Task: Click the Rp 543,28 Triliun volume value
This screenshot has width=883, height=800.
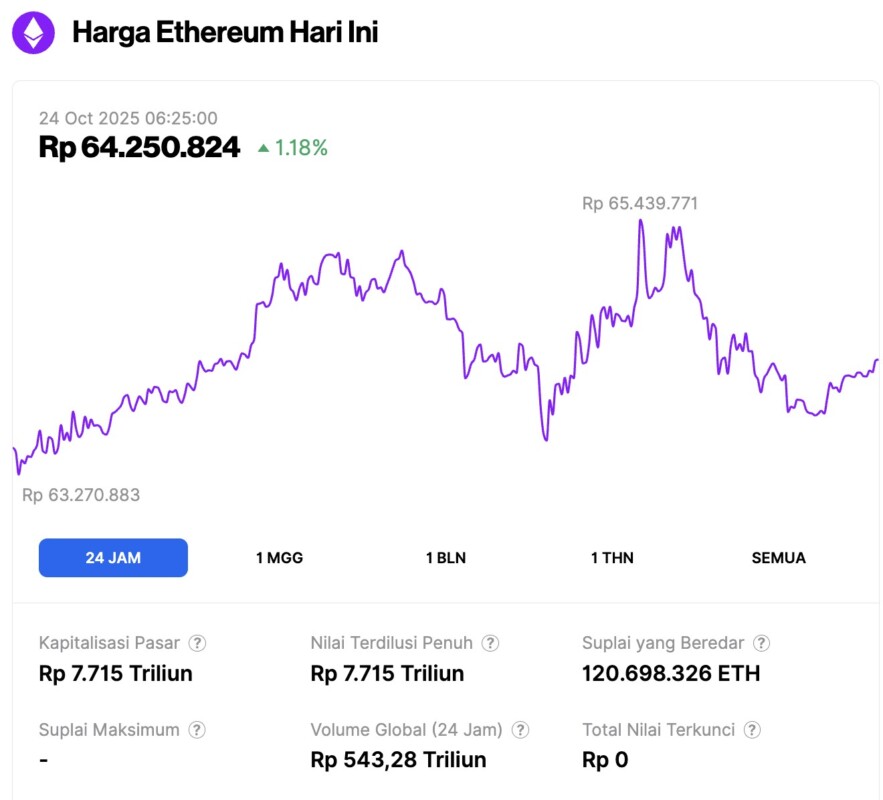Action: (x=398, y=760)
